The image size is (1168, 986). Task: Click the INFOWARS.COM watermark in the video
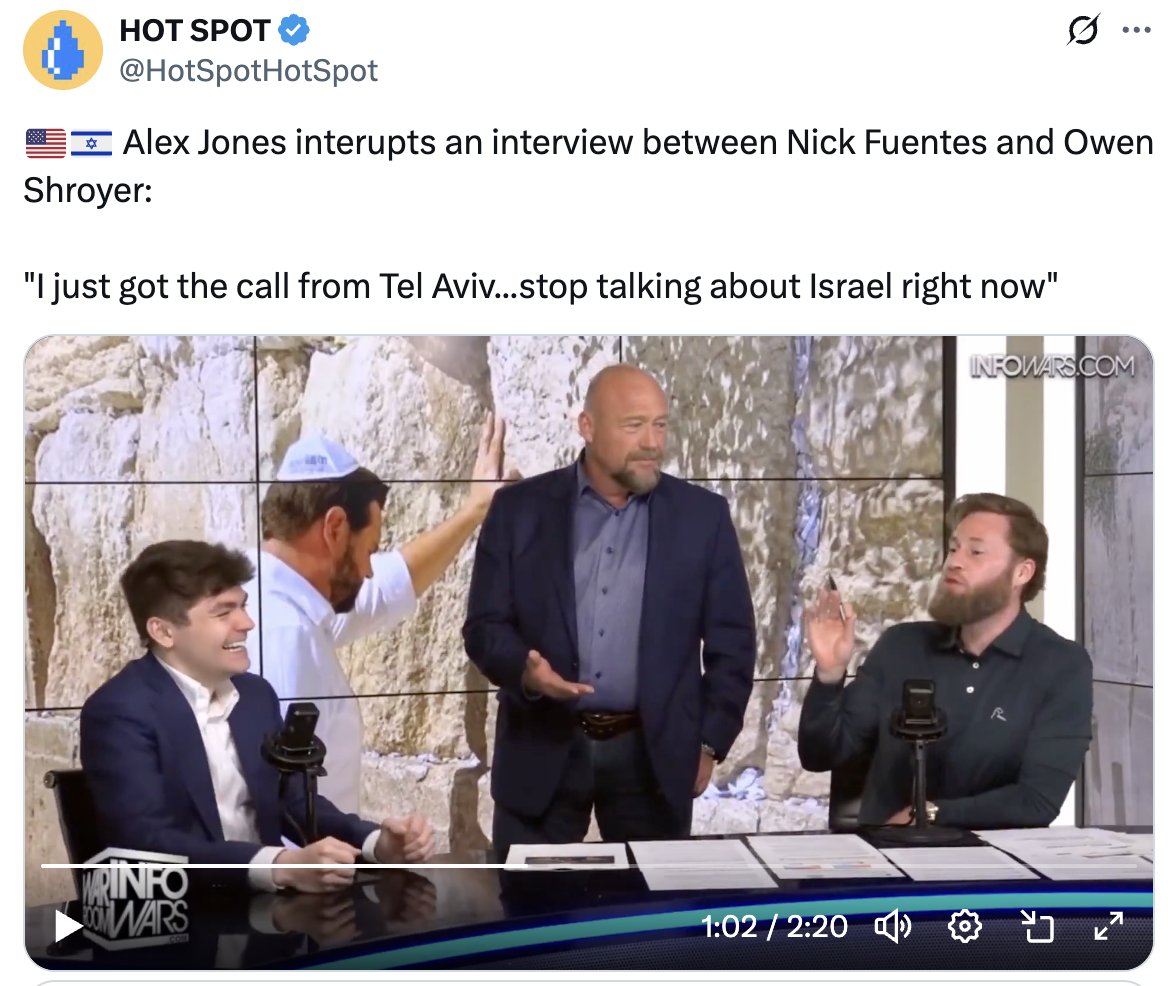[1052, 366]
